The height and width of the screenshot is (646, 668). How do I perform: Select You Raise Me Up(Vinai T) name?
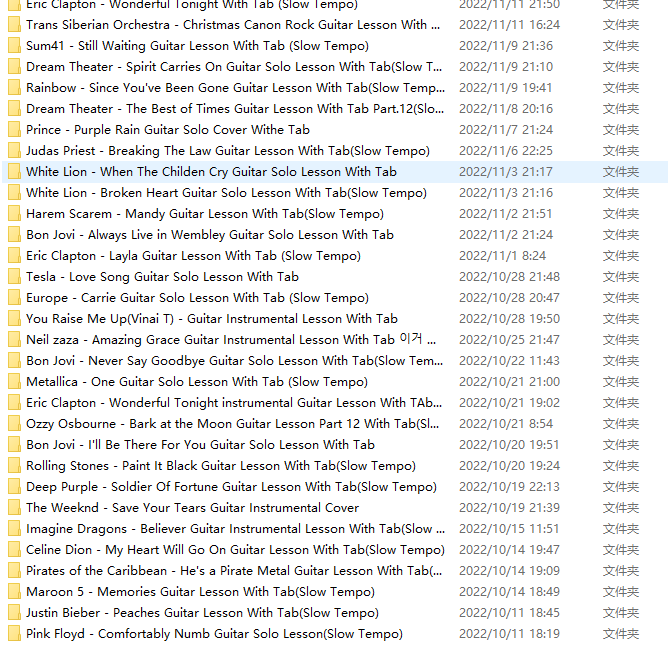click(x=212, y=319)
